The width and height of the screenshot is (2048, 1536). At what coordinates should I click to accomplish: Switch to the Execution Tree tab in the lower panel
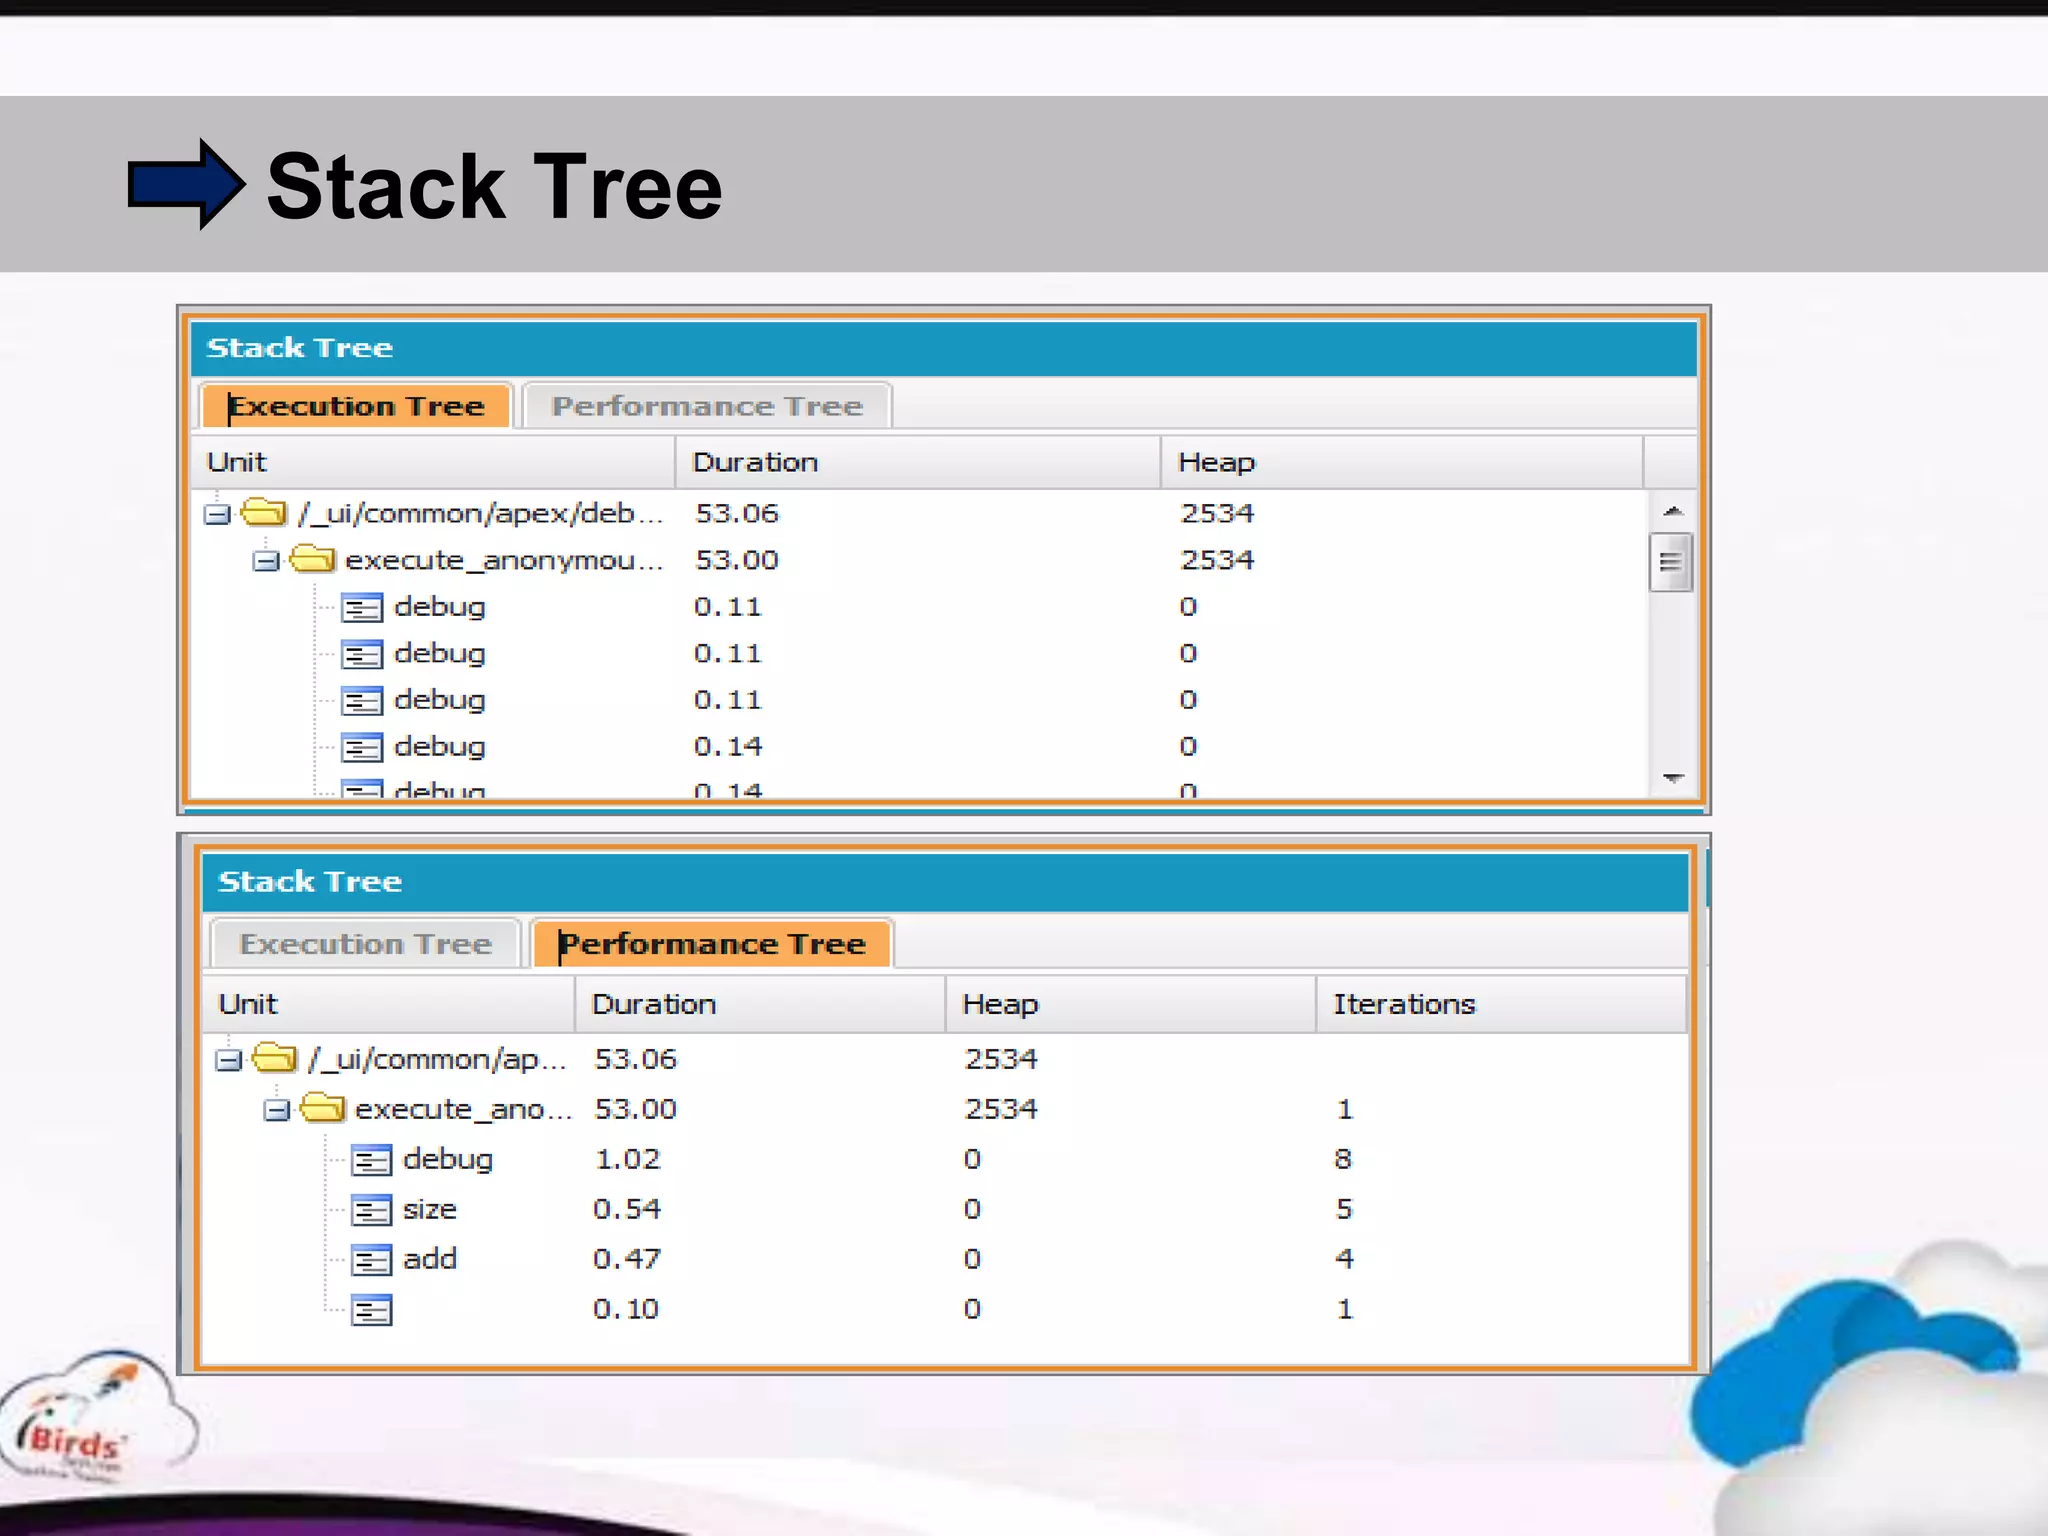(365, 944)
